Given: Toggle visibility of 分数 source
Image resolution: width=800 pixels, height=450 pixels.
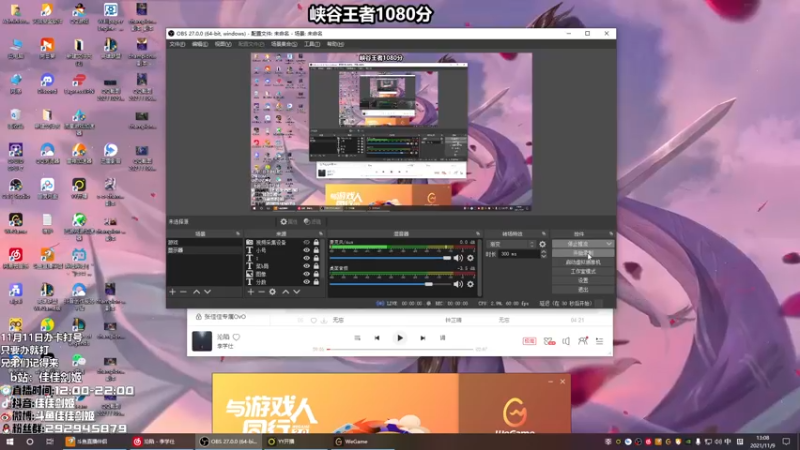Looking at the screenshot, I should [x=307, y=282].
